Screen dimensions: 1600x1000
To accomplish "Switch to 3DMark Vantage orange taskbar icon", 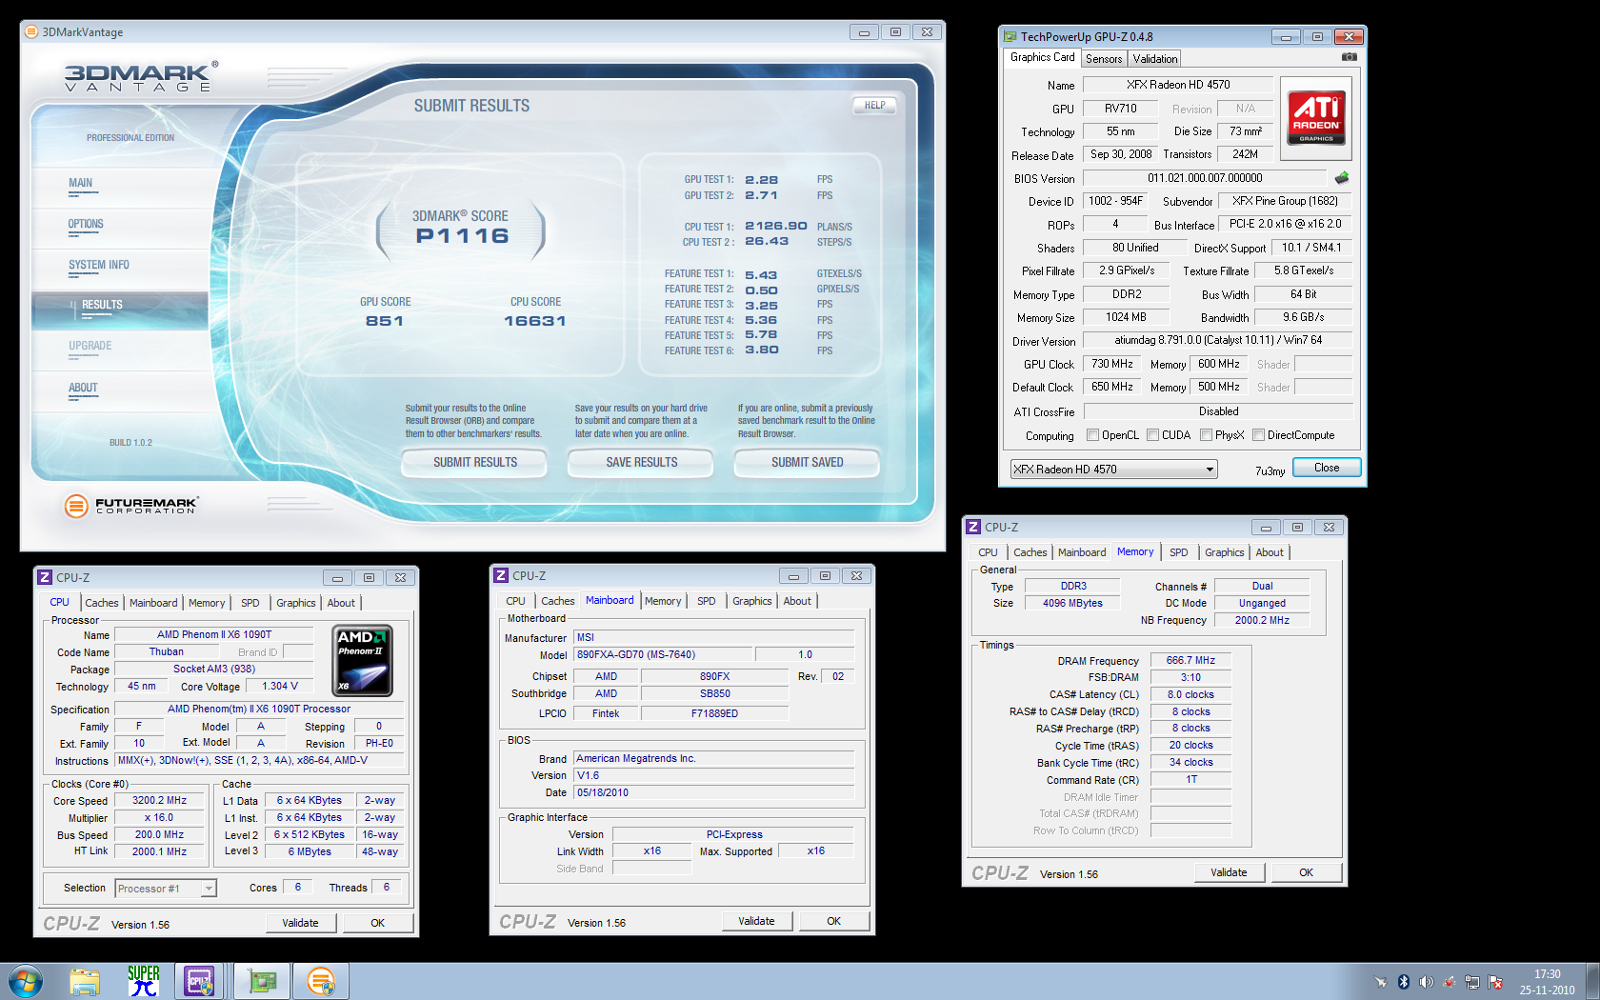I will 321,982.
